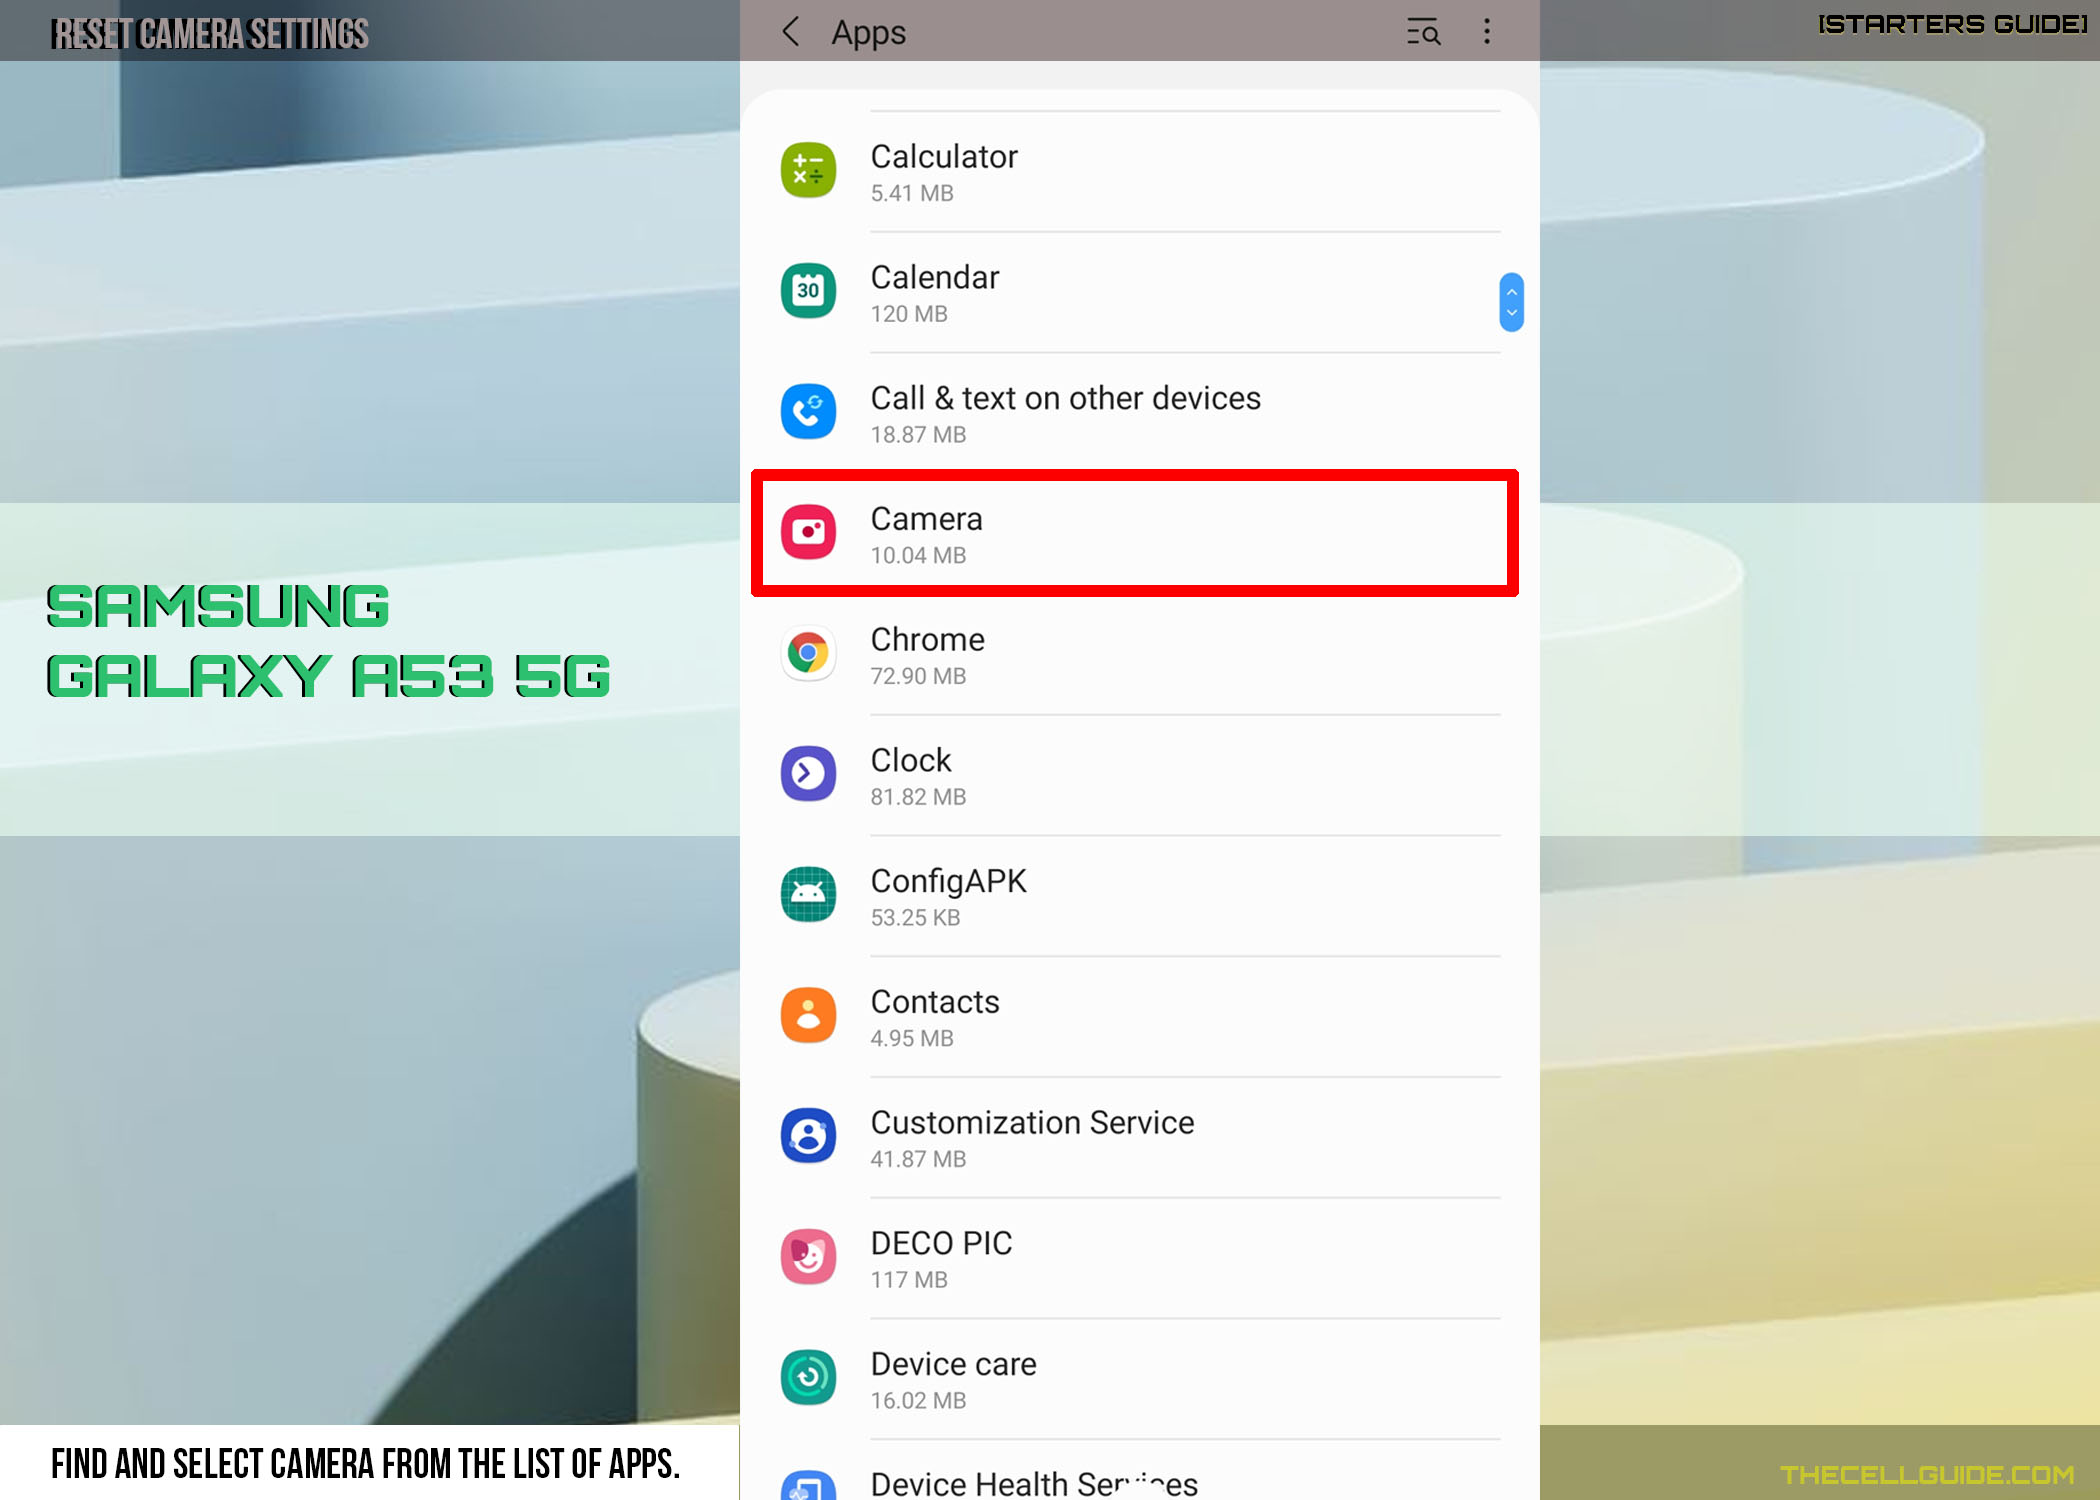This screenshot has width=2100, height=1500.
Task: Click the Apps screen title
Action: 868,33
